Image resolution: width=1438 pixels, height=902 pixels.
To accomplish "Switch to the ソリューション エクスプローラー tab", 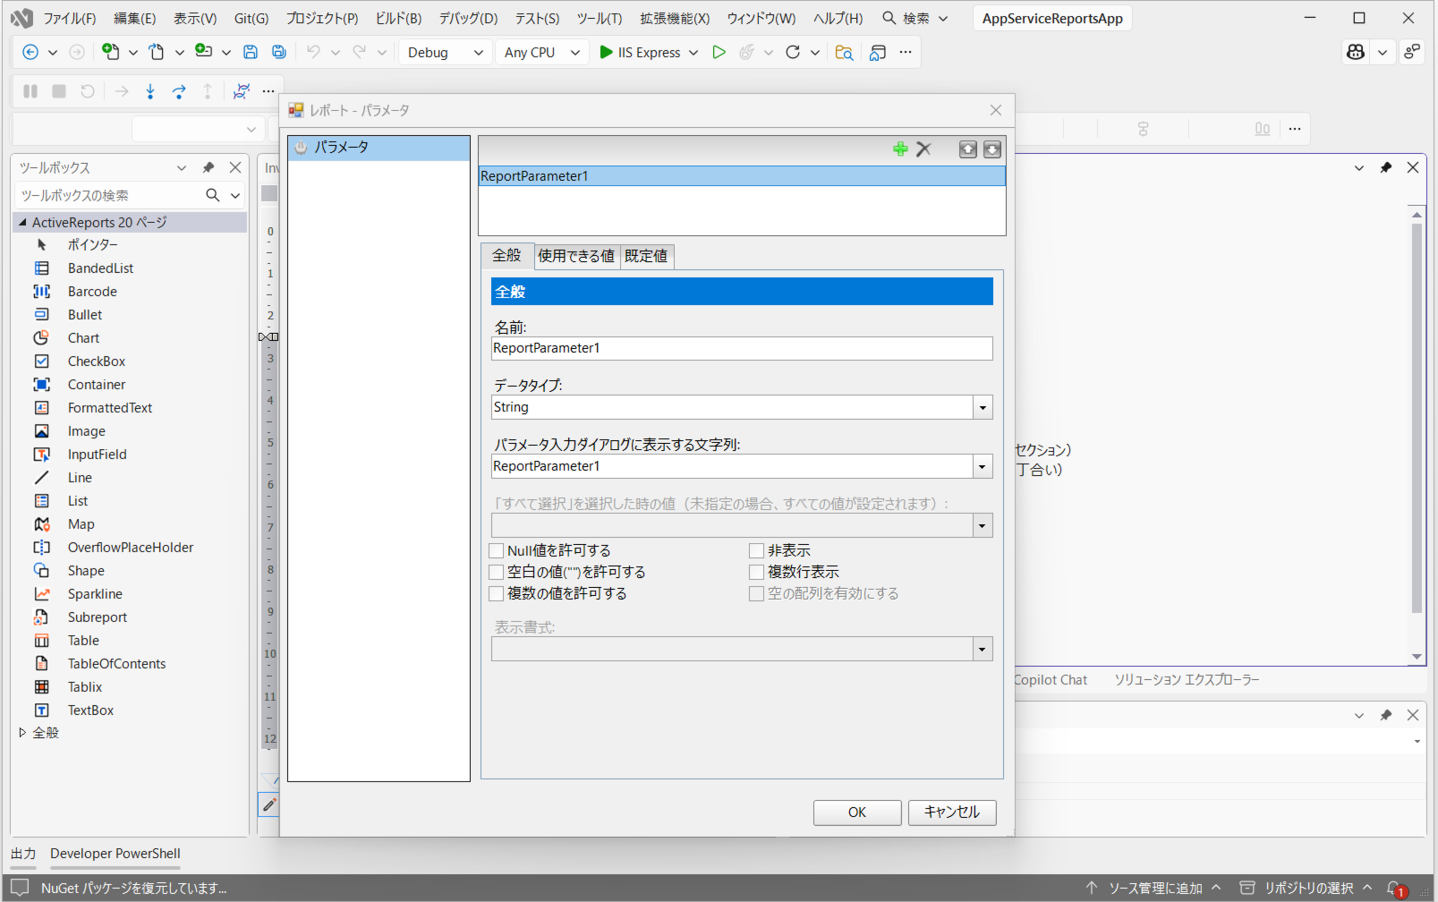I will (x=1187, y=680).
